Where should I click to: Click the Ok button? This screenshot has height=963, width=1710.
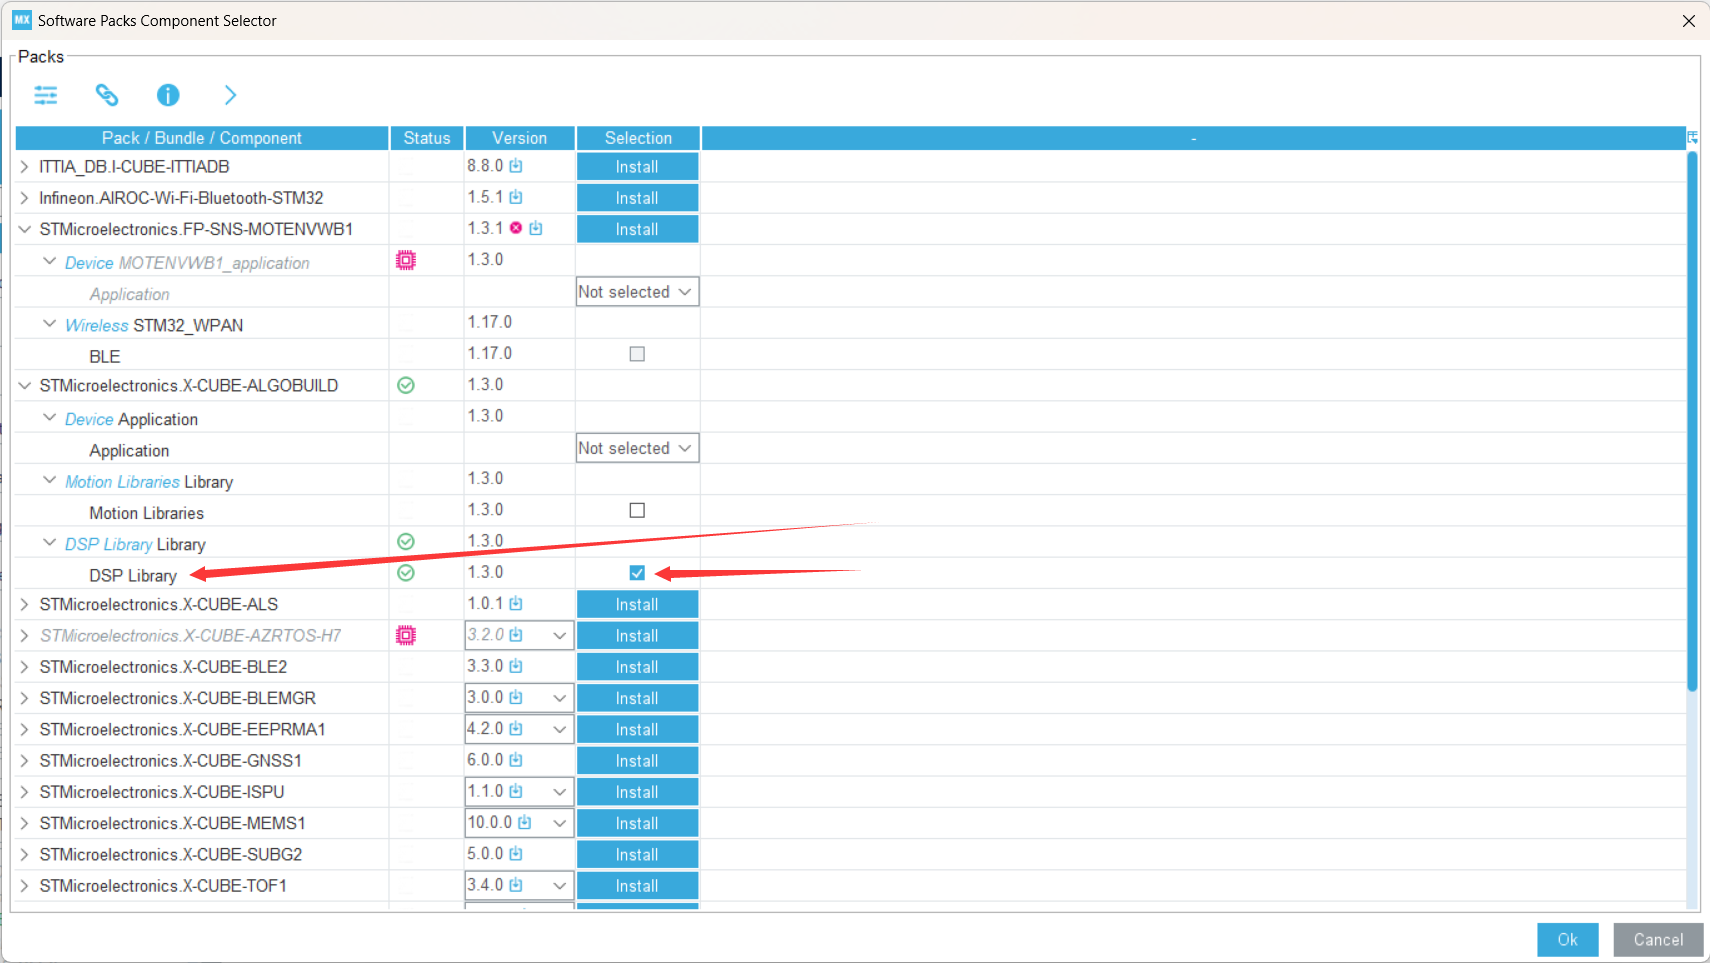tap(1567, 939)
